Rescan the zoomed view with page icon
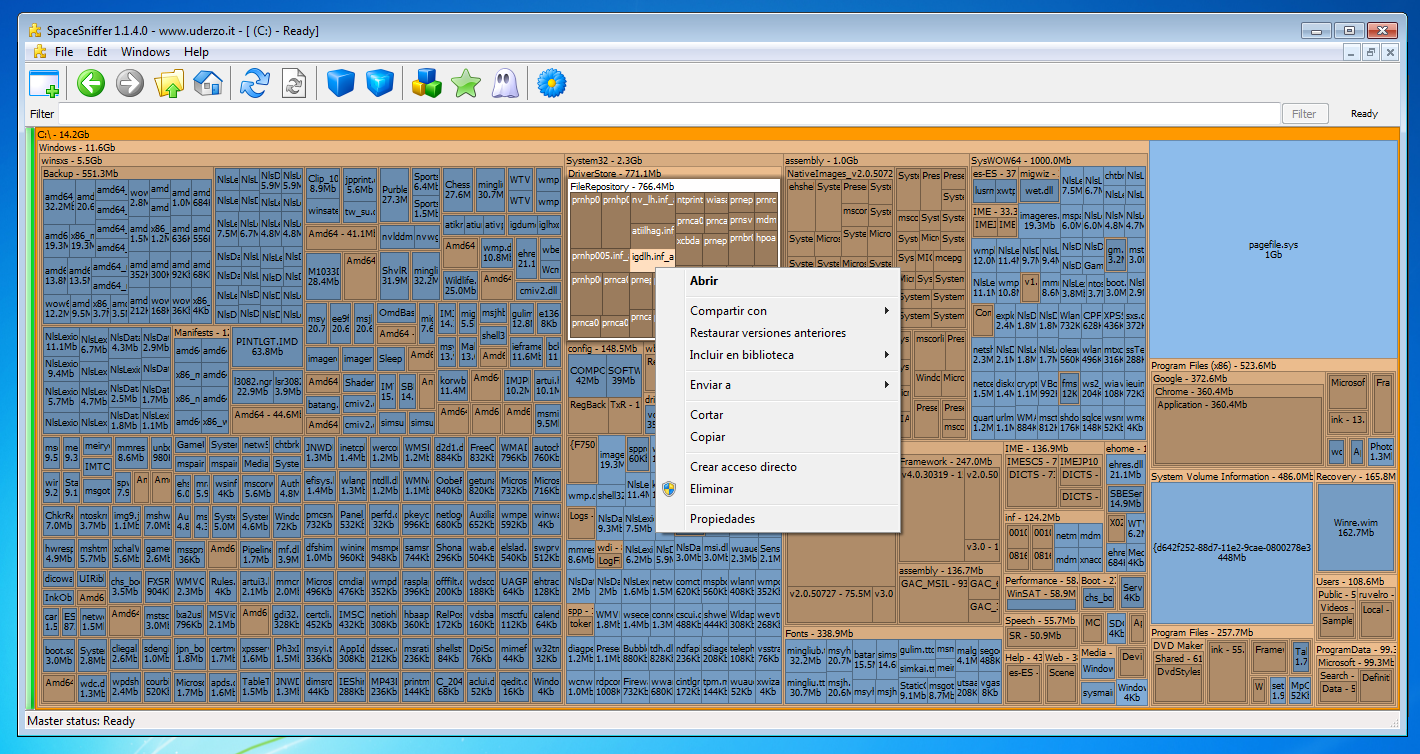Image resolution: width=1420 pixels, height=754 pixels. point(294,83)
